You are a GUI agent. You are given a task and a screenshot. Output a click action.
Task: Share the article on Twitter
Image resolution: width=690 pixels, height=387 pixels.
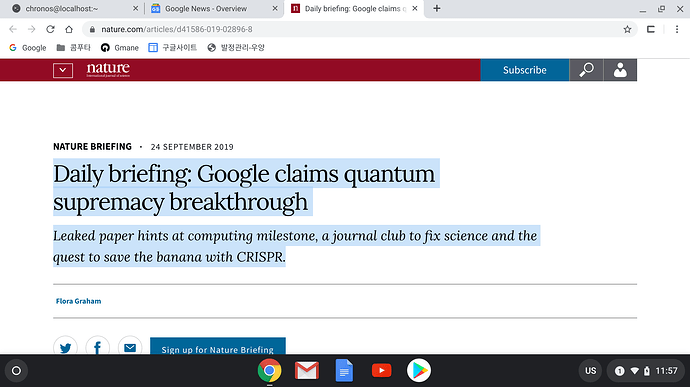click(x=65, y=347)
